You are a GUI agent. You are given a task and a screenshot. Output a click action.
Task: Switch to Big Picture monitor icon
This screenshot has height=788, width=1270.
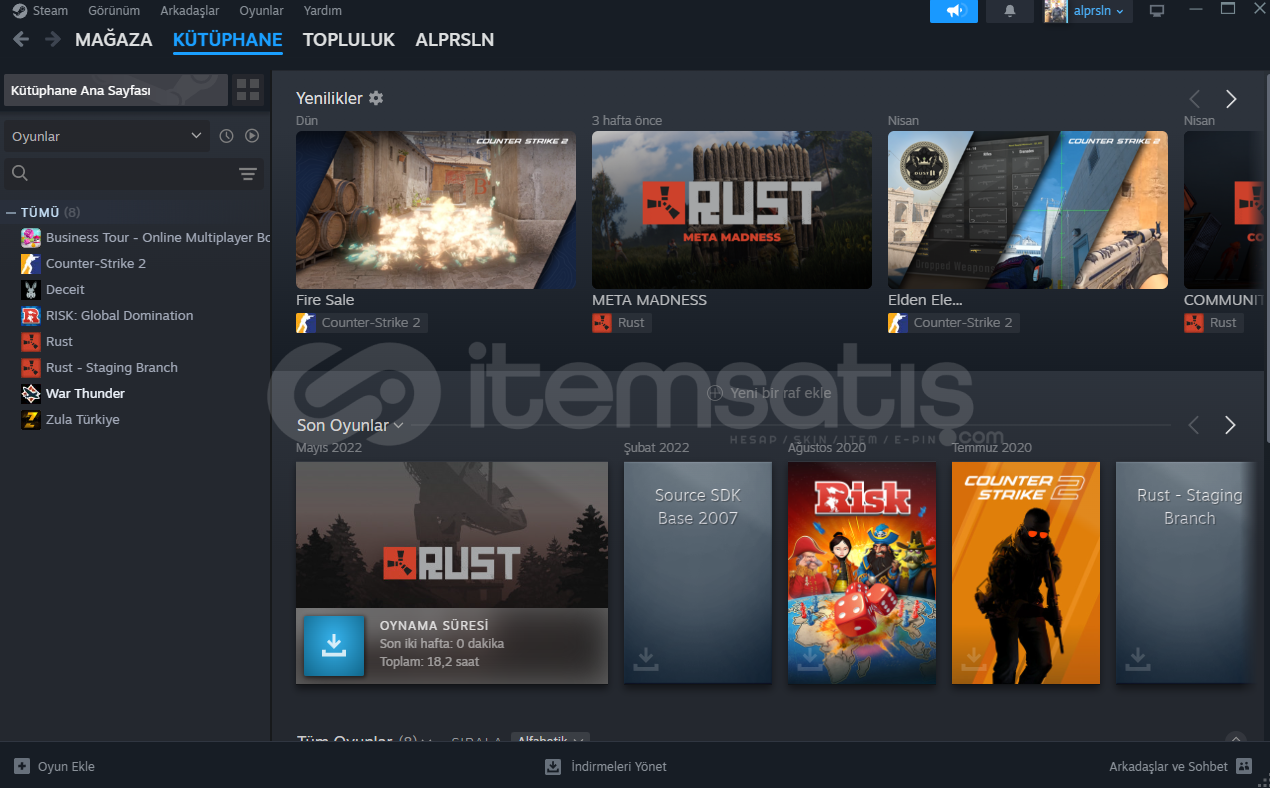[1157, 11]
